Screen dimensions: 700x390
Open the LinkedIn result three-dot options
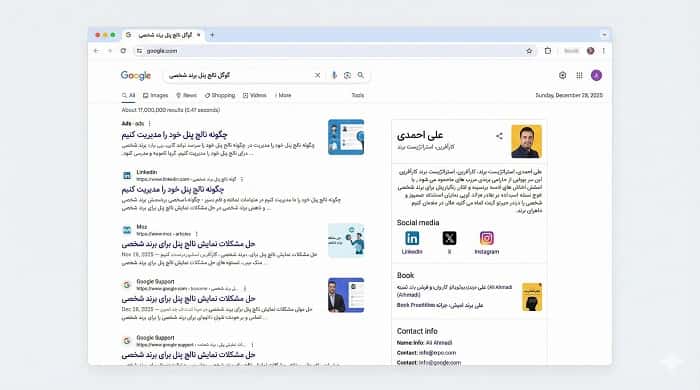(x=242, y=179)
